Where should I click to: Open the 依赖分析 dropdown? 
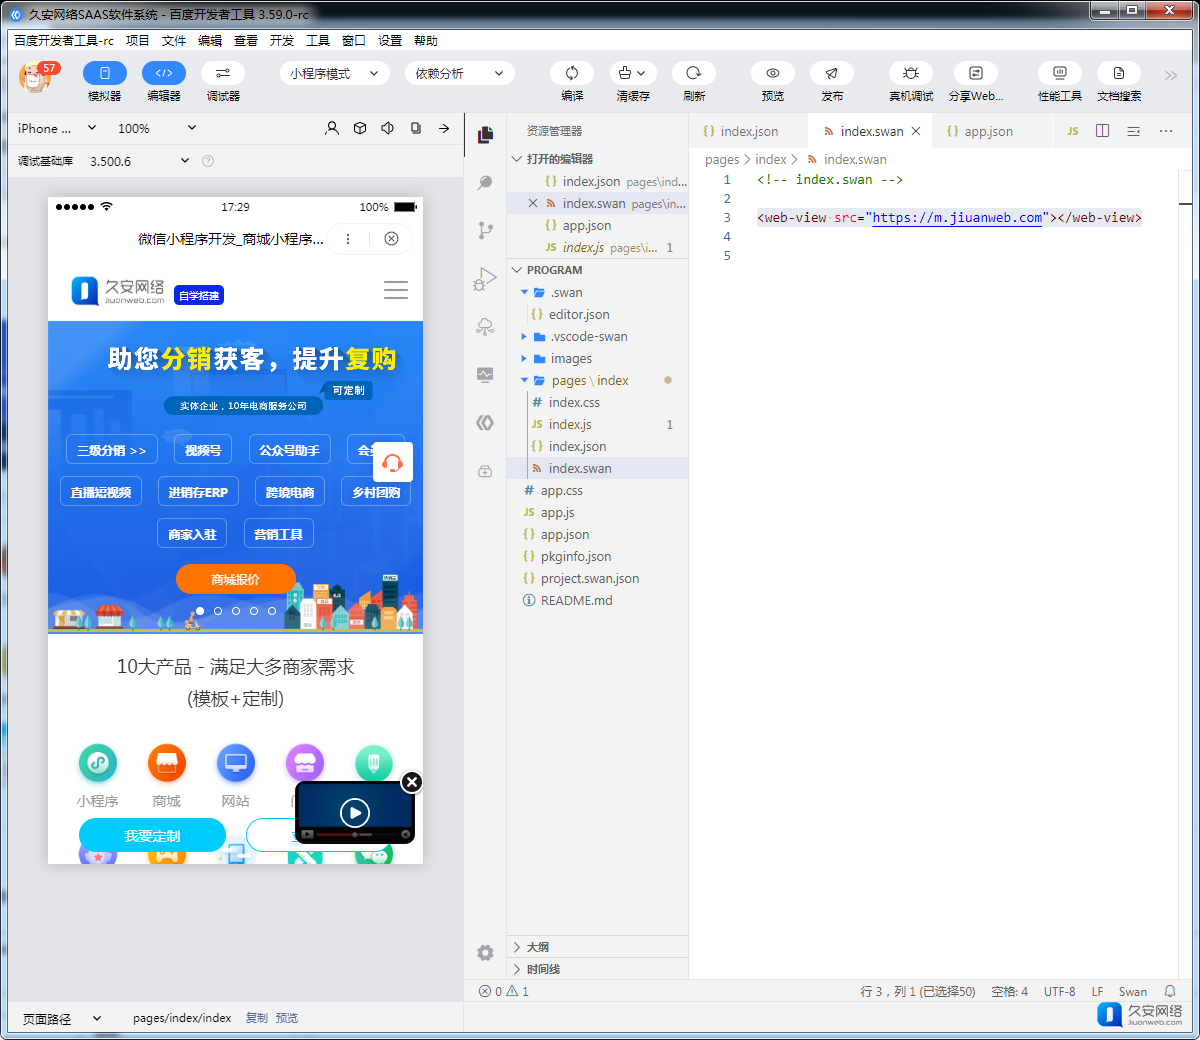coord(460,73)
